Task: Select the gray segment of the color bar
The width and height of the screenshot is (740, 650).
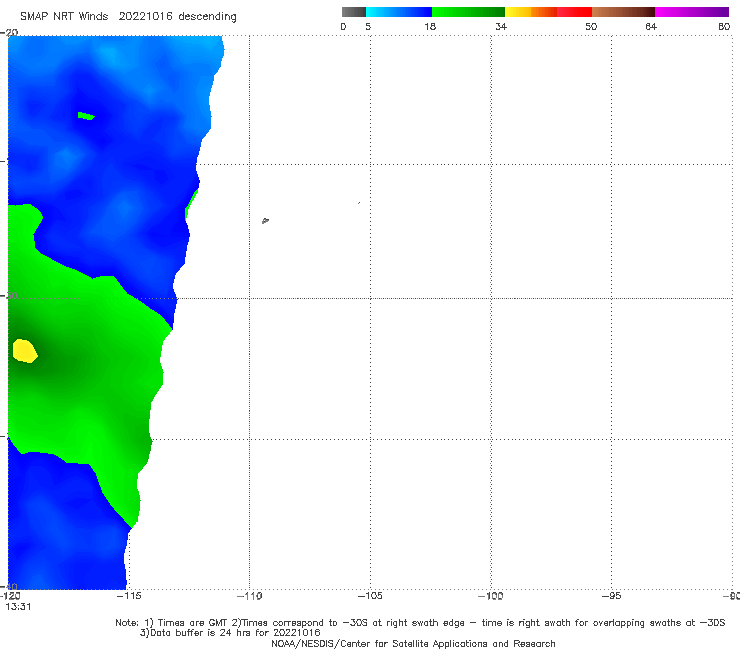Action: [354, 12]
